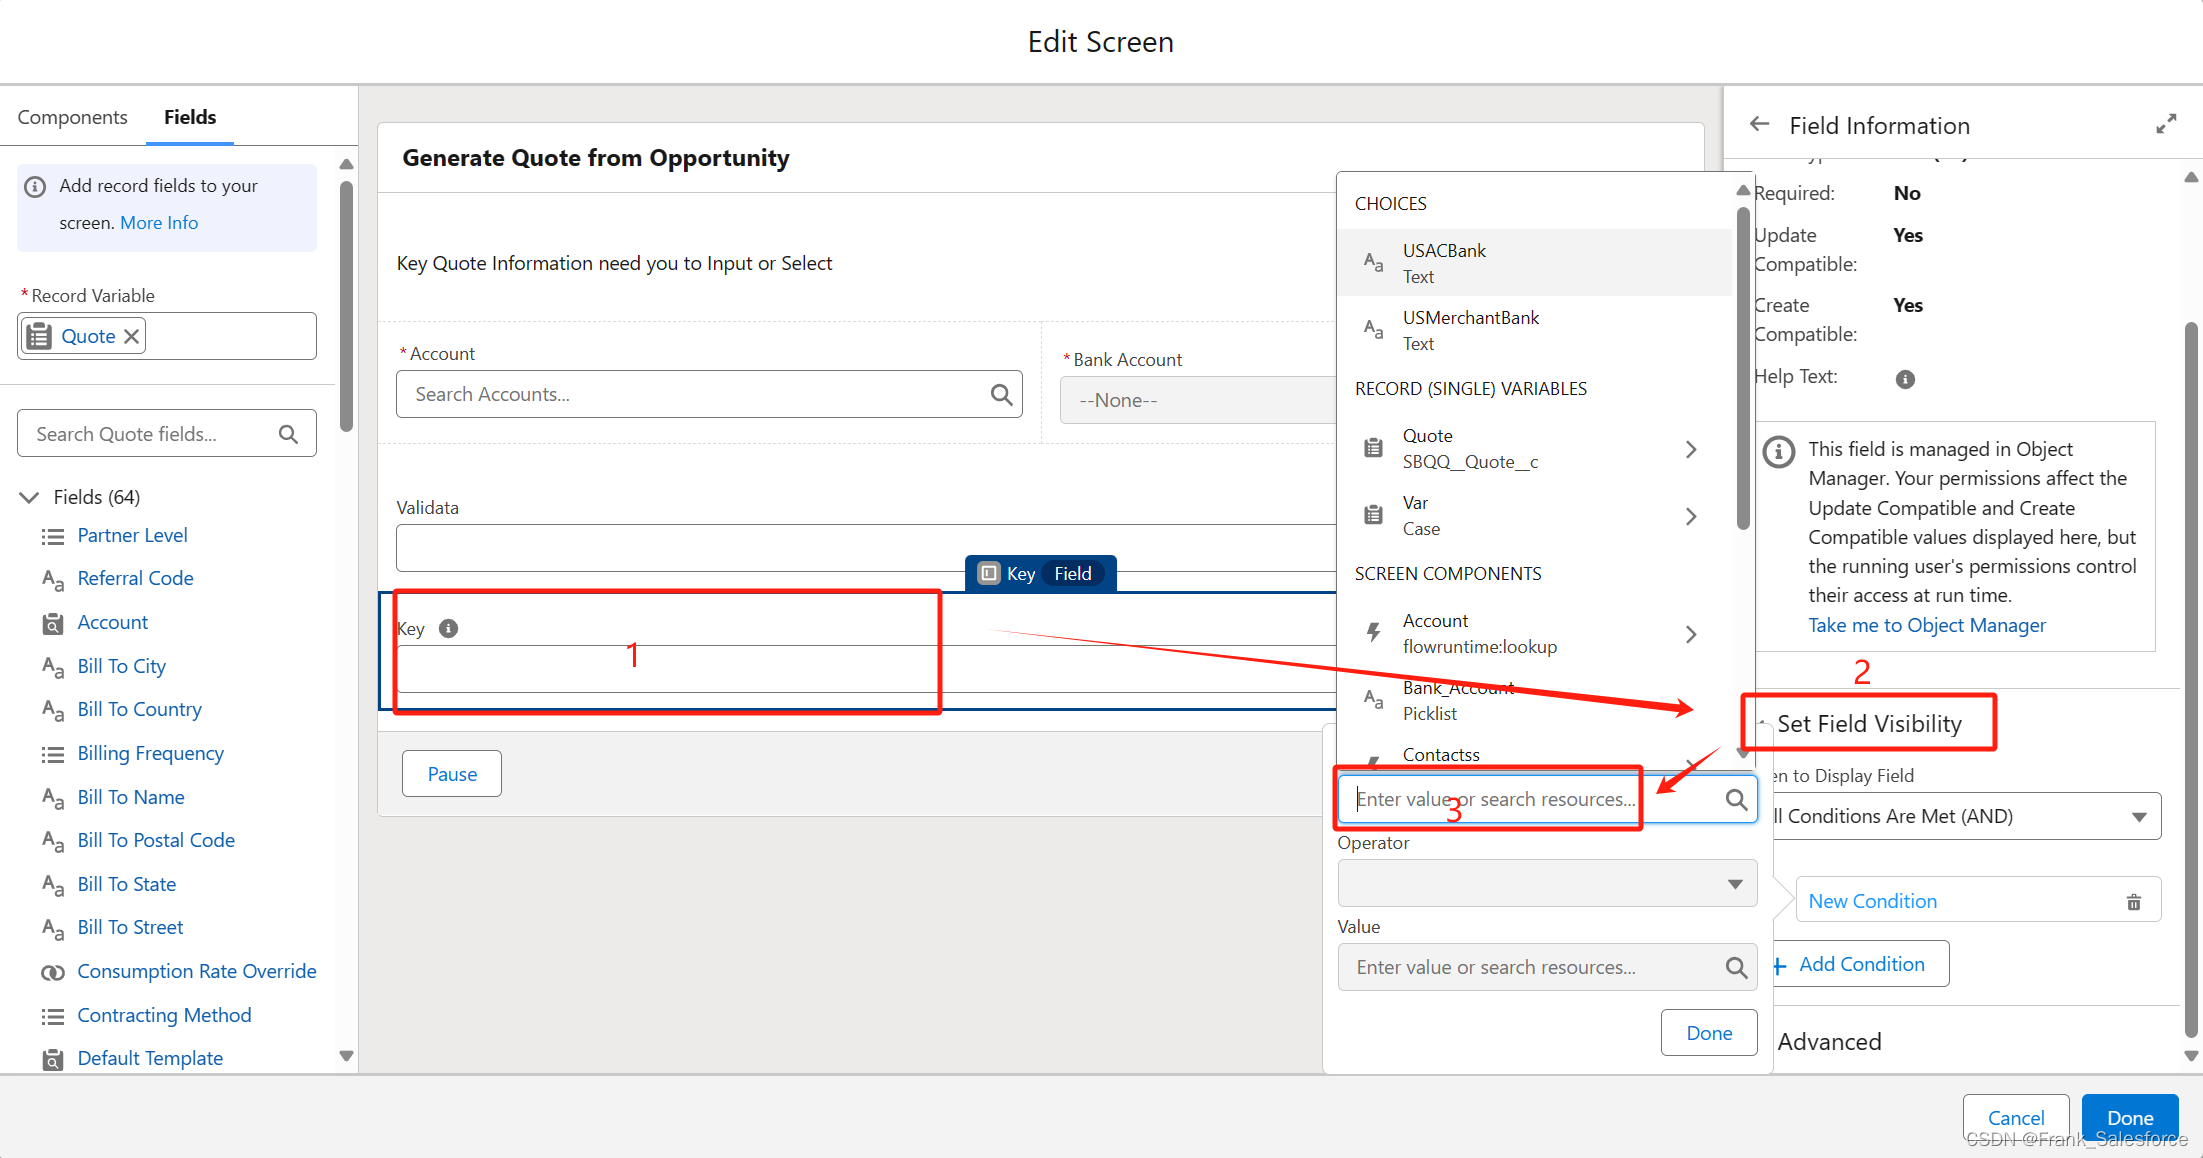Screen dimensions: 2203x1158
Task: Click the Search Accounts magnifier icon
Action: pyautogui.click(x=1001, y=395)
